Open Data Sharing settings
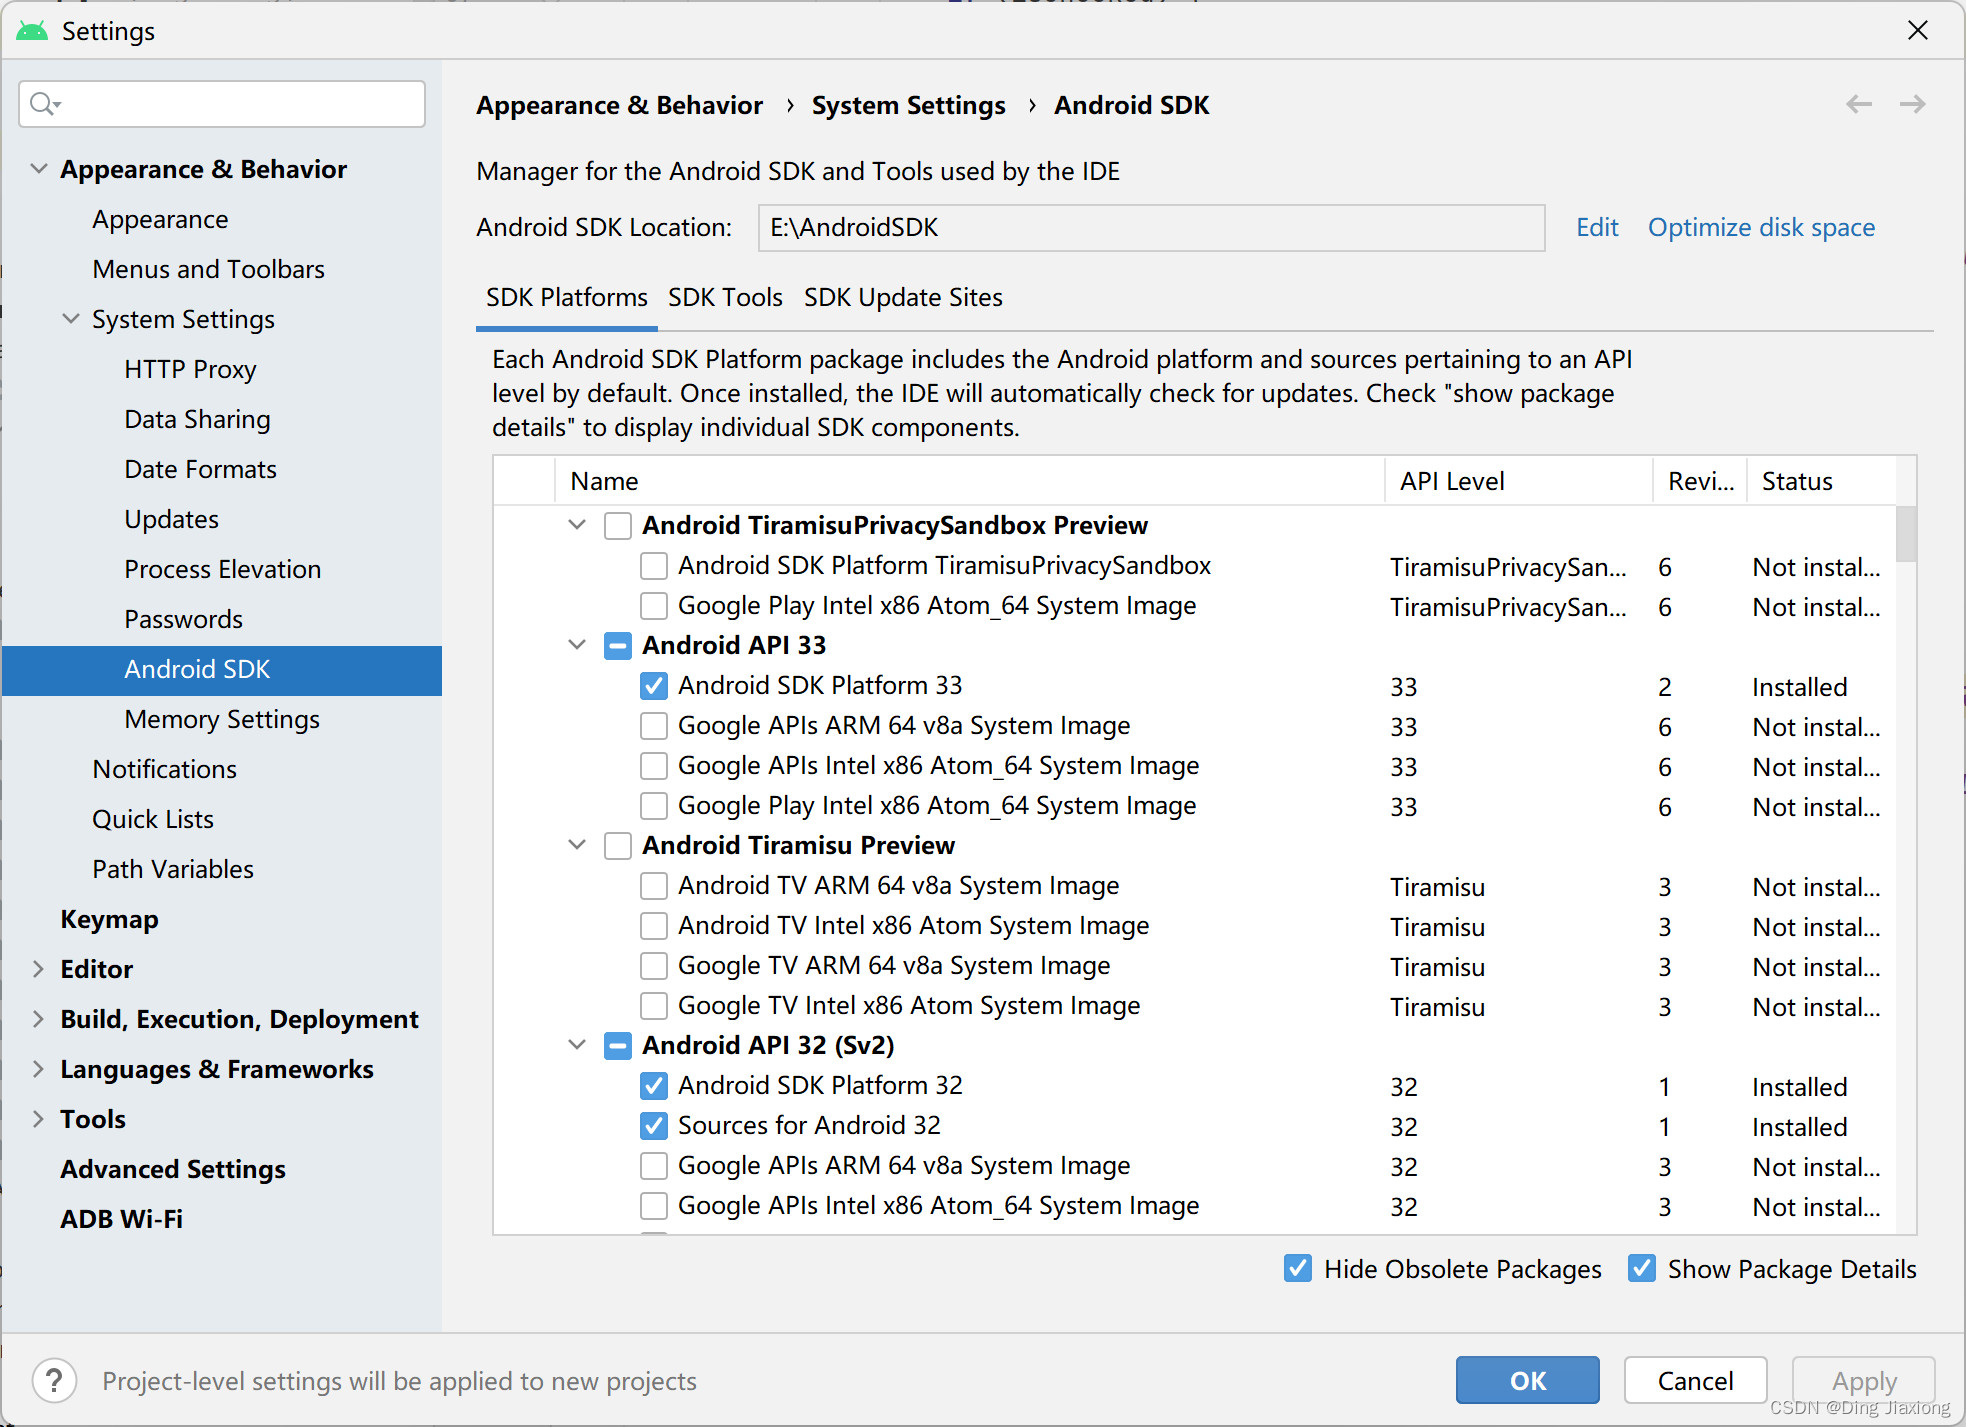Image resolution: width=1966 pixels, height=1427 pixels. pos(197,419)
